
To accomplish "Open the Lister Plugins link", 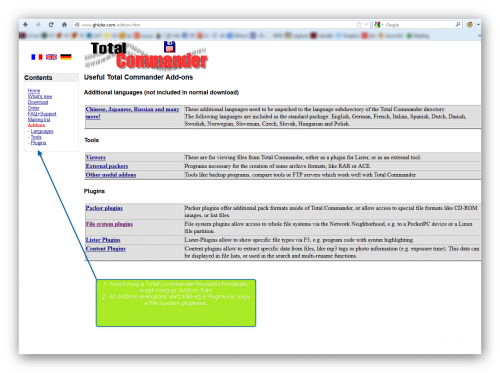I will click(103, 240).
